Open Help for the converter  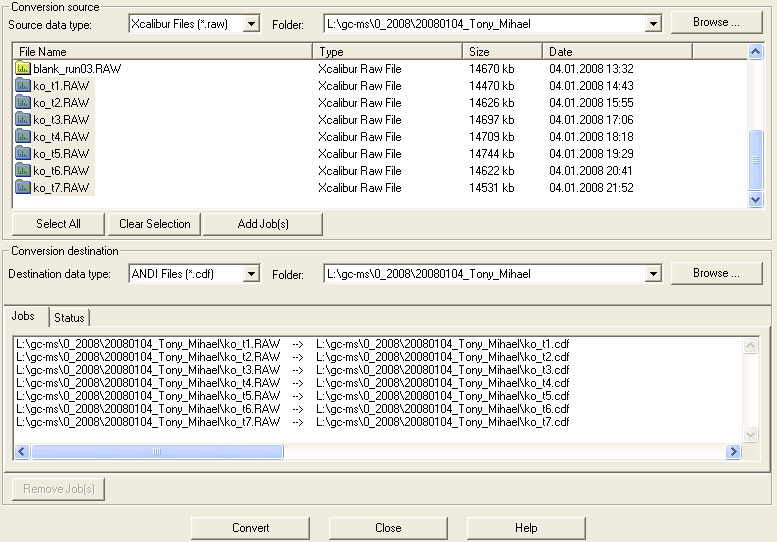[x=526, y=528]
